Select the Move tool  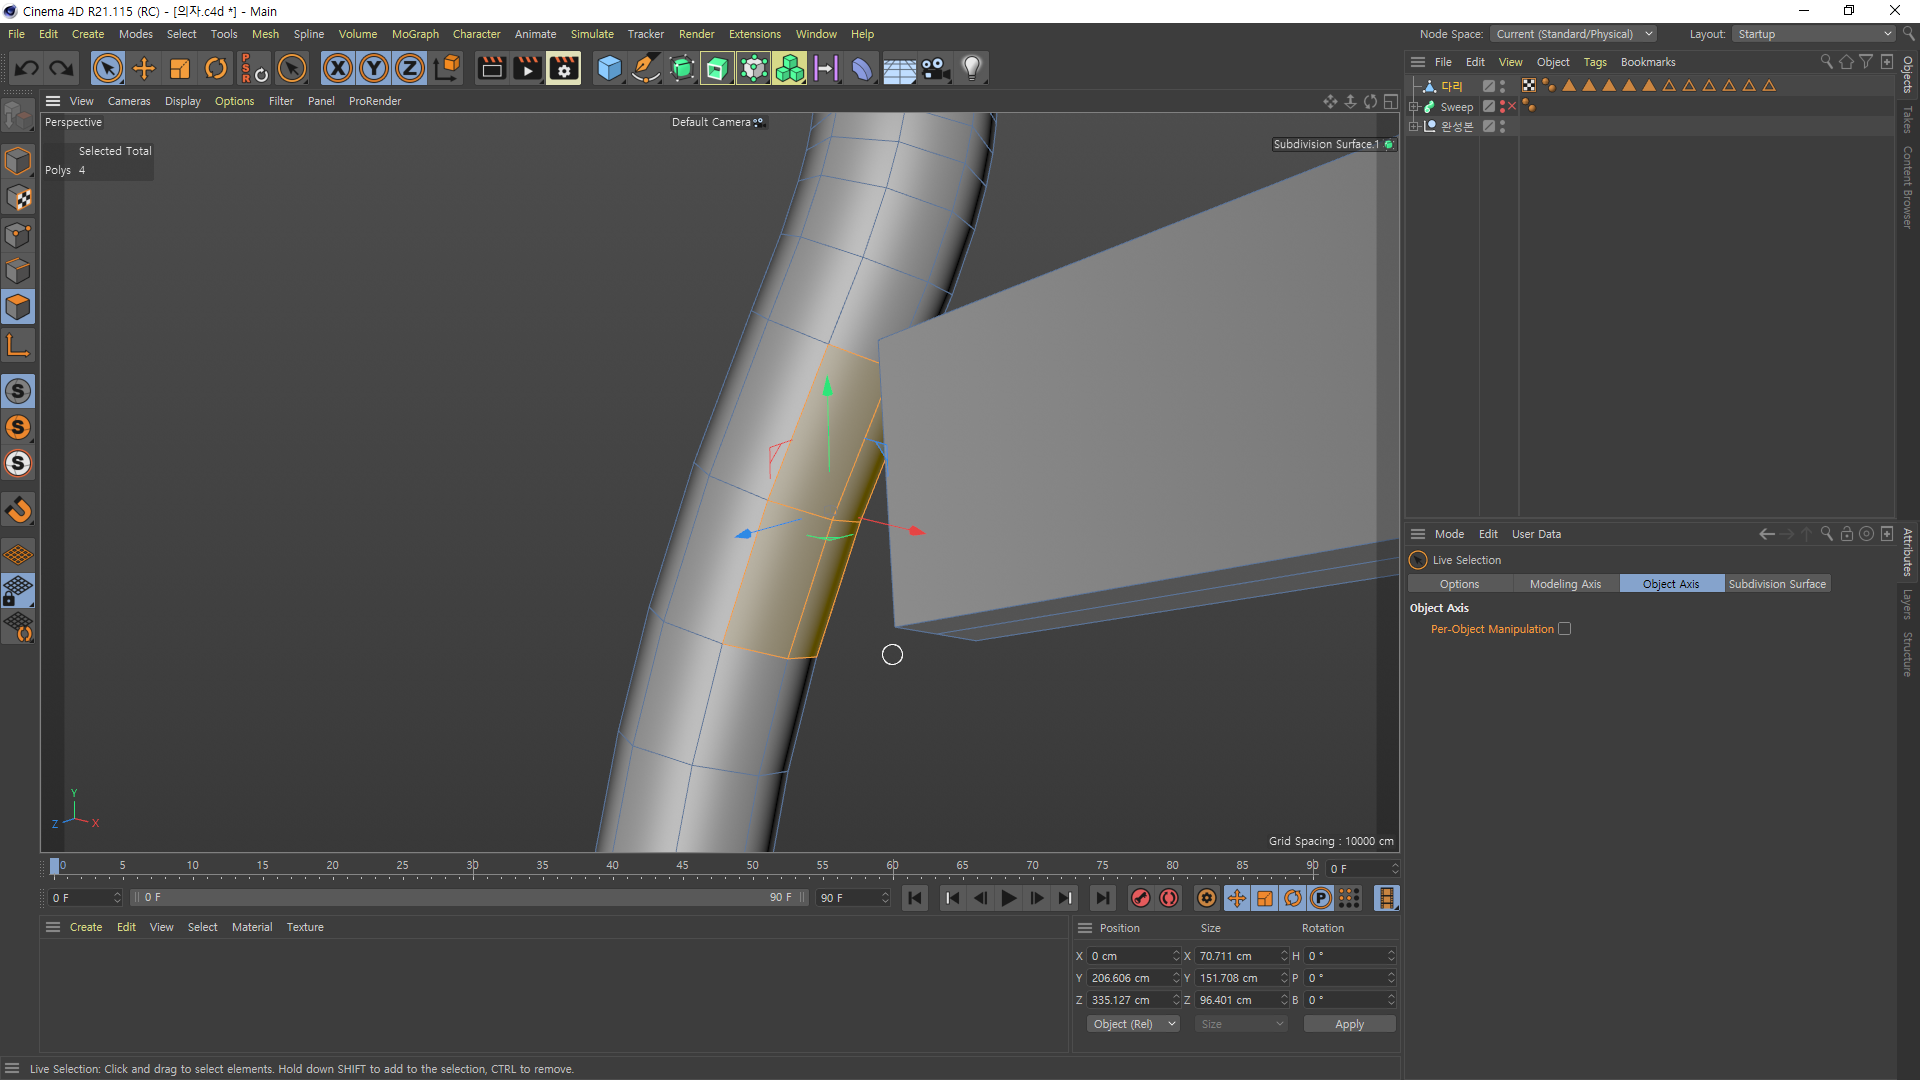[x=144, y=68]
